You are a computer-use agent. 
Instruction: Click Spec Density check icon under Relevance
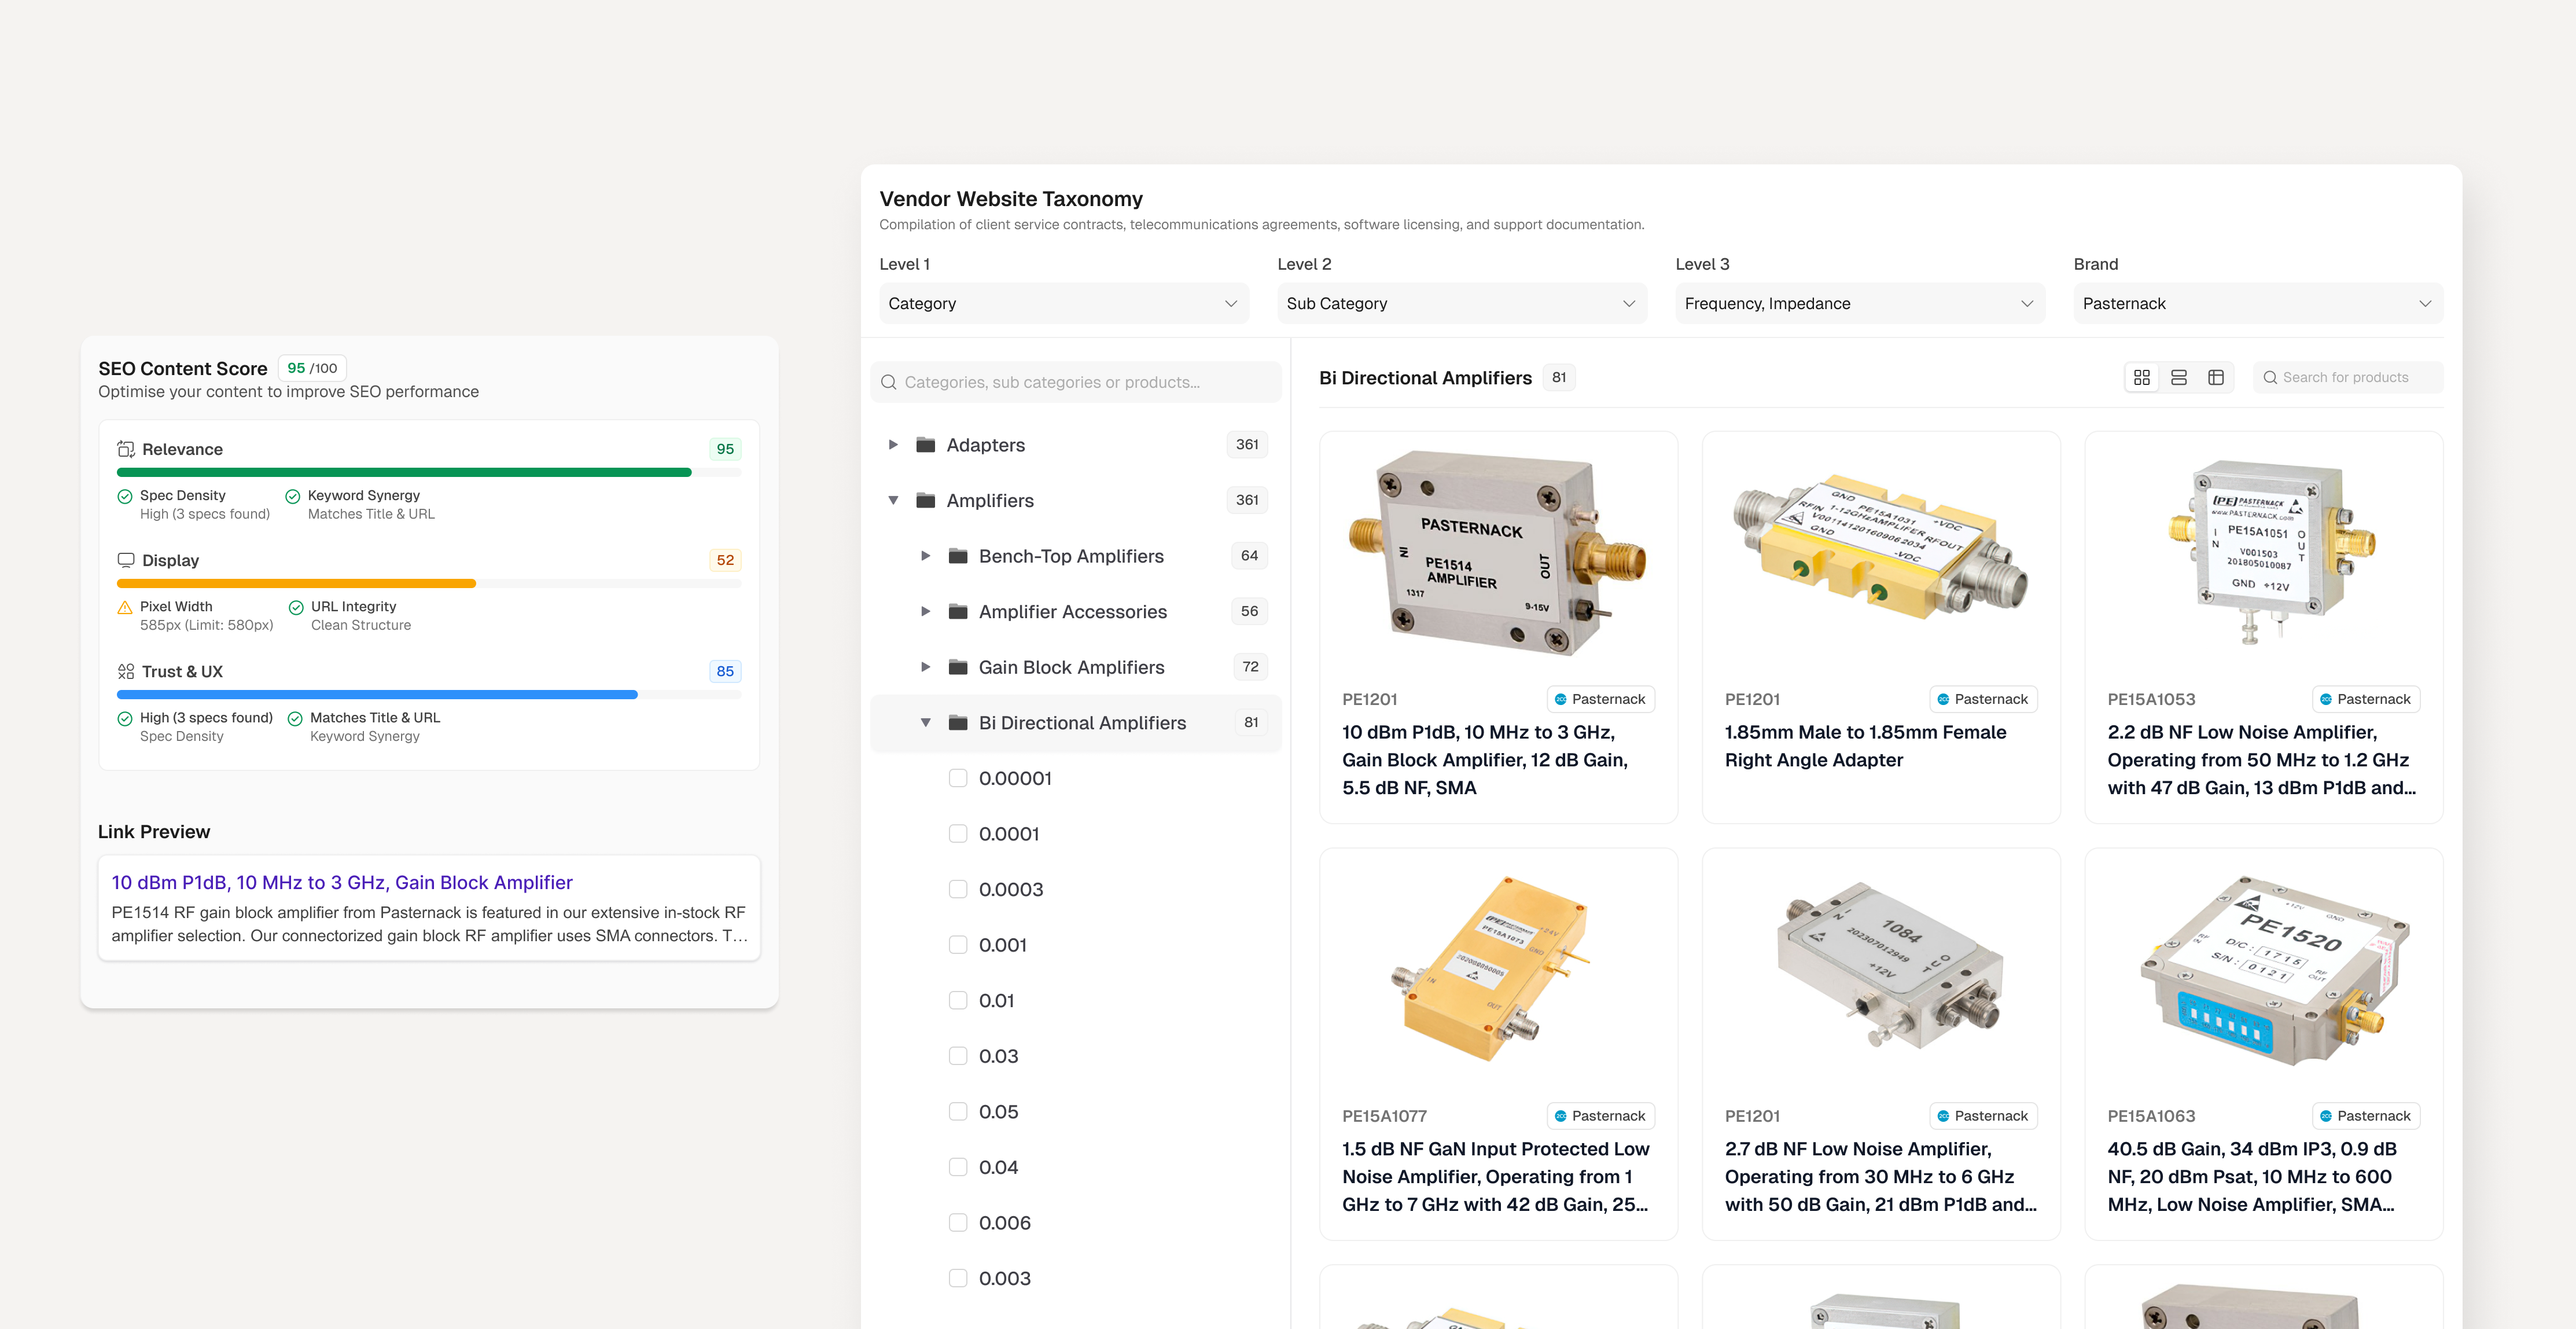pyautogui.click(x=125, y=496)
